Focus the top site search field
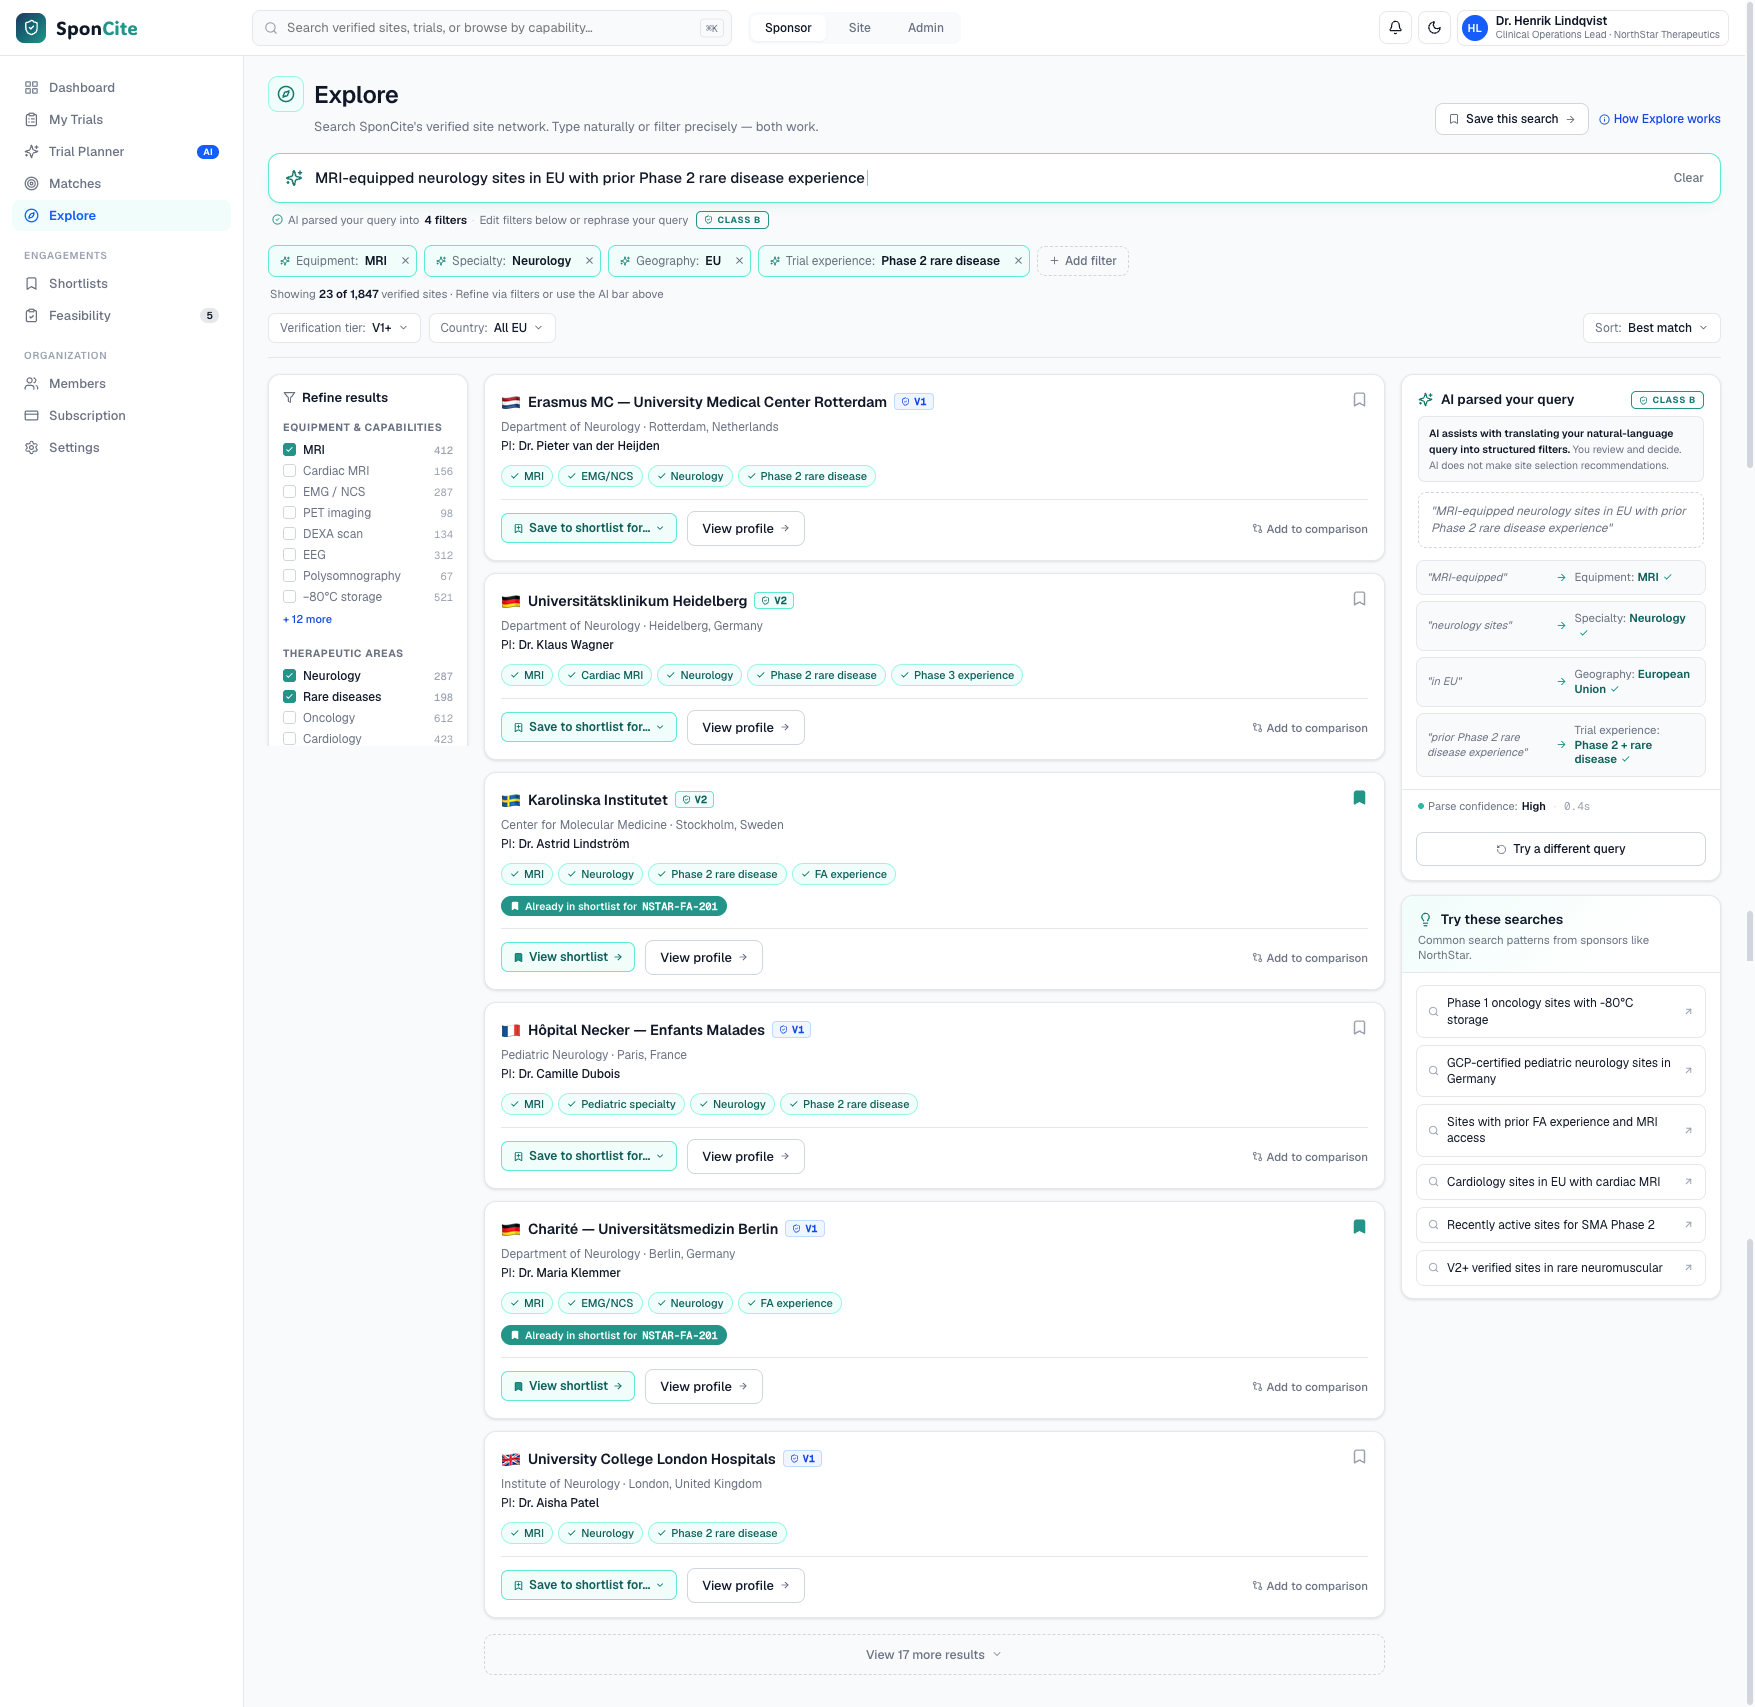The image size is (1755, 1707). [x=491, y=28]
